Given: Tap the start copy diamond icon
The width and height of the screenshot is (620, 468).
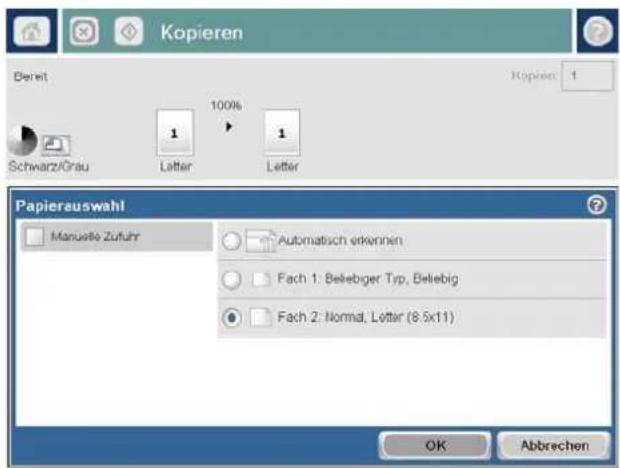Looking at the screenshot, I should (x=129, y=31).
